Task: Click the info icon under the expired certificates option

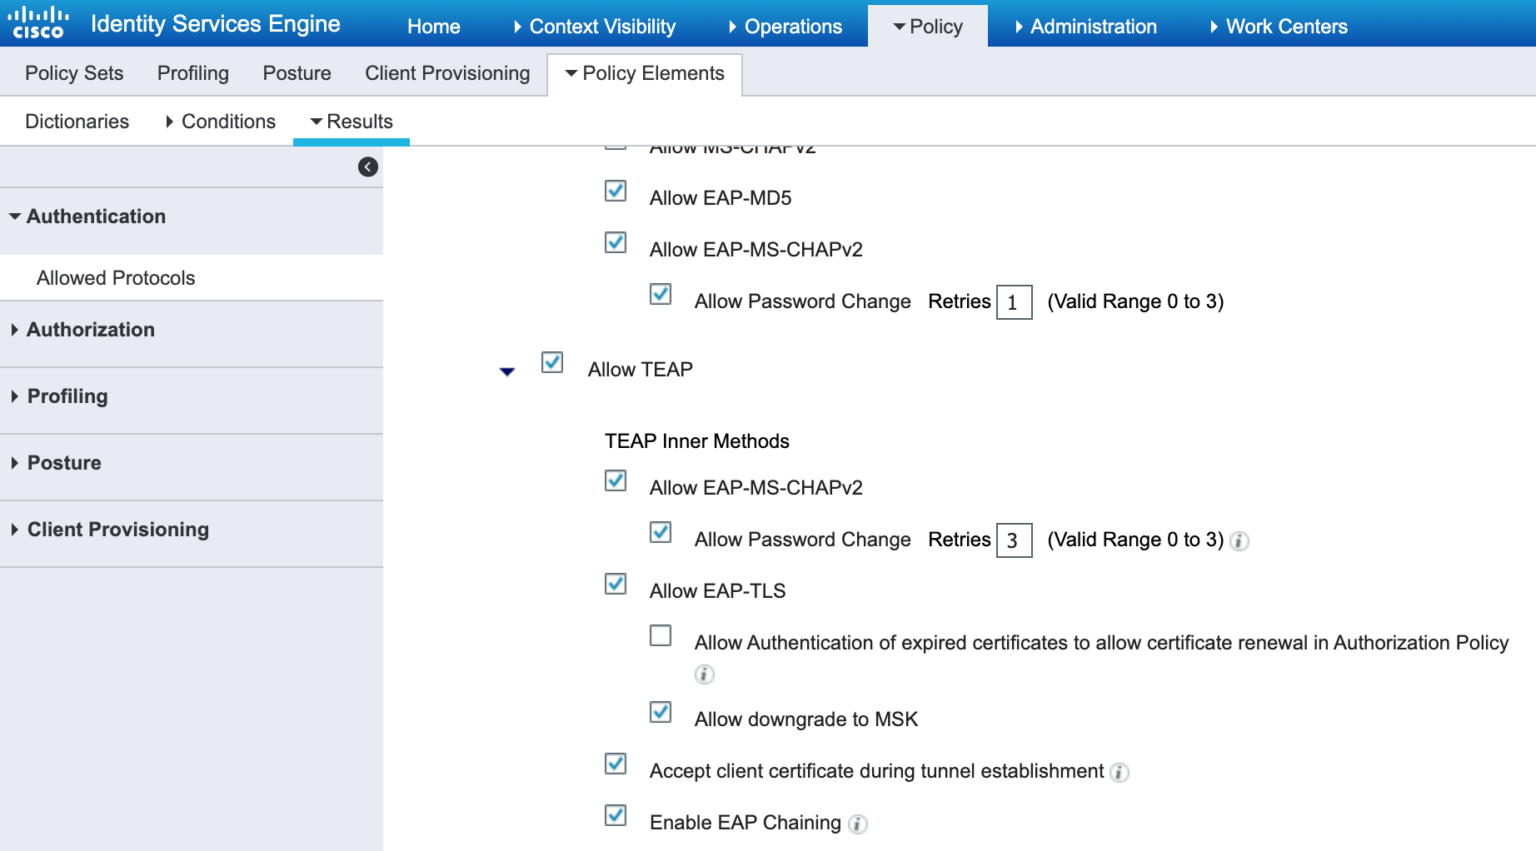Action: [704, 675]
